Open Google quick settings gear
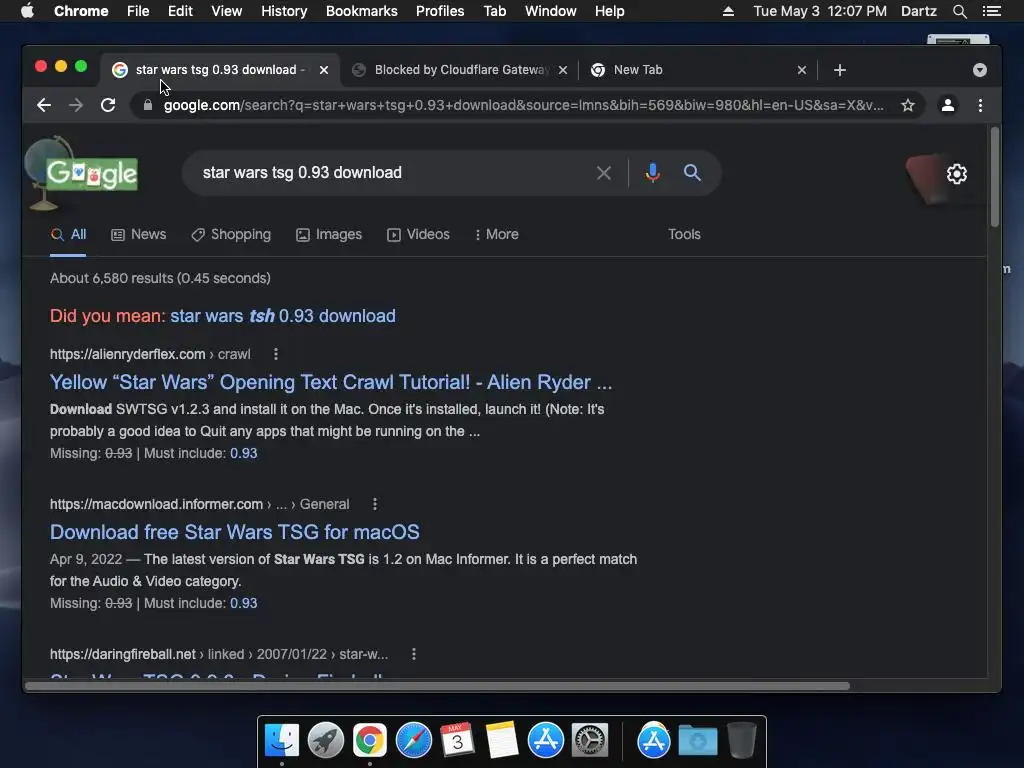Viewport: 1024px width, 768px height. point(957,174)
